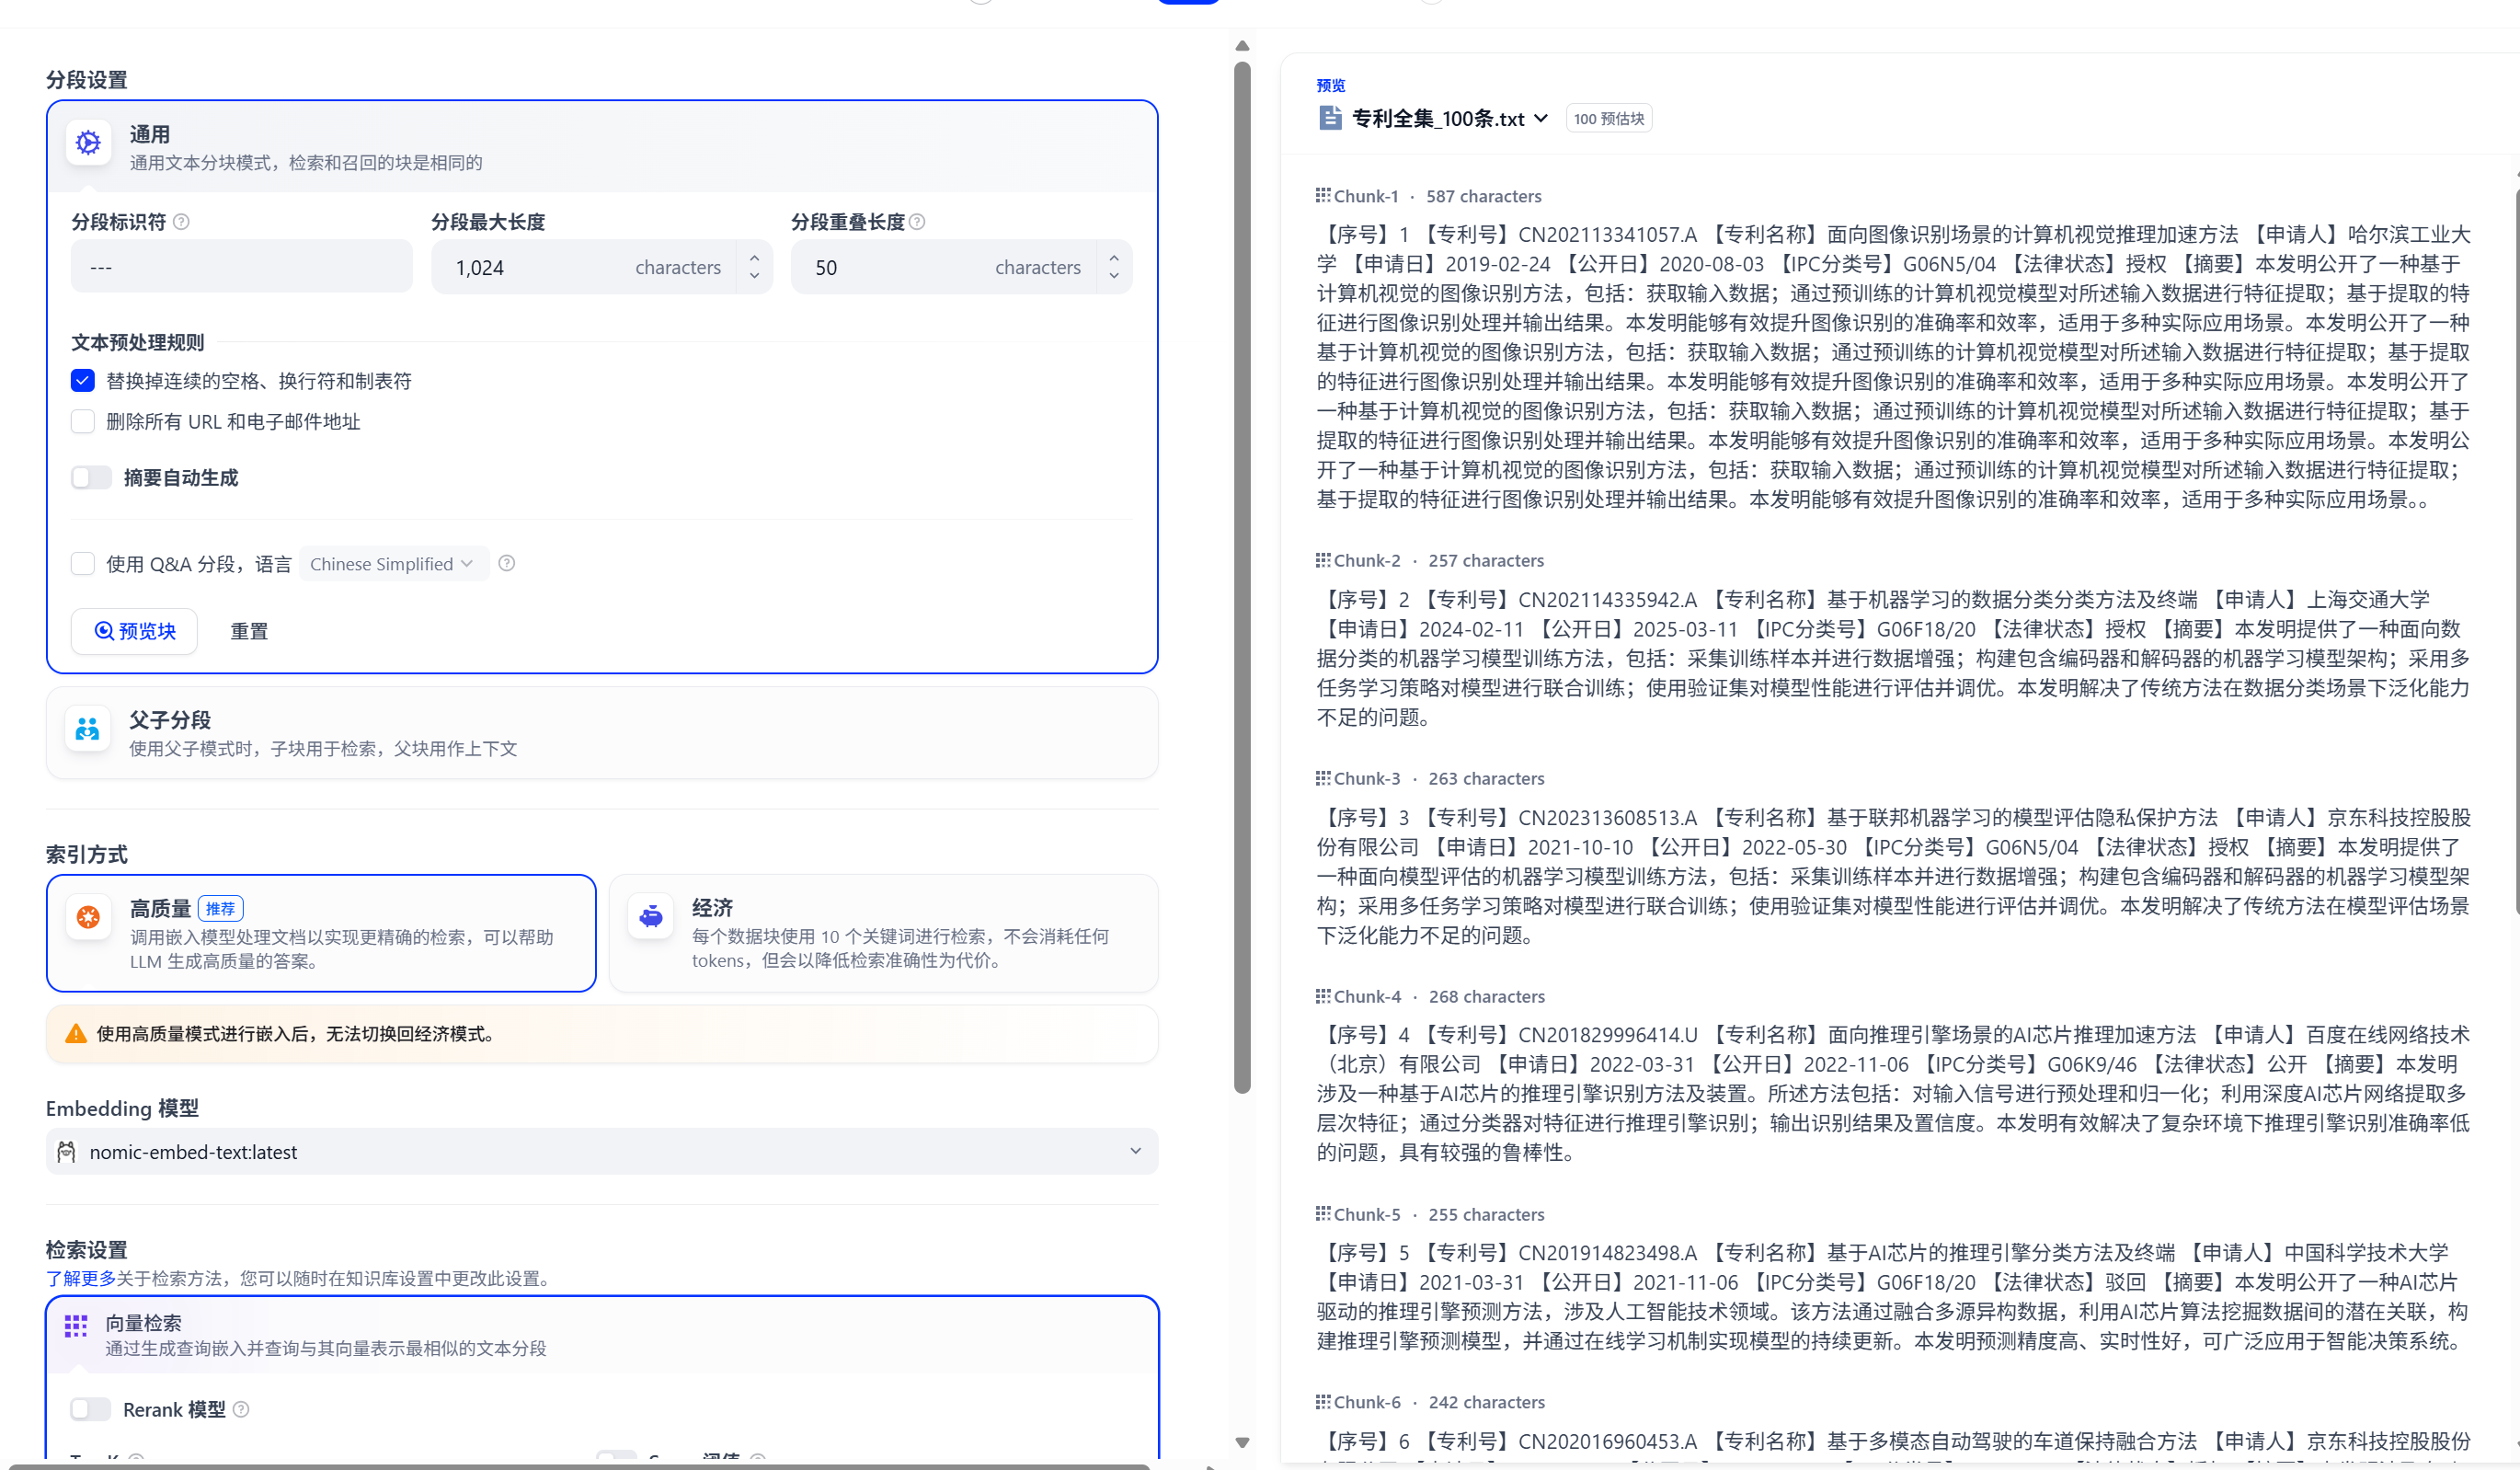Increase 分段重叠长度 with up stepper
This screenshot has height=1470, width=2520.
pos(1114,258)
